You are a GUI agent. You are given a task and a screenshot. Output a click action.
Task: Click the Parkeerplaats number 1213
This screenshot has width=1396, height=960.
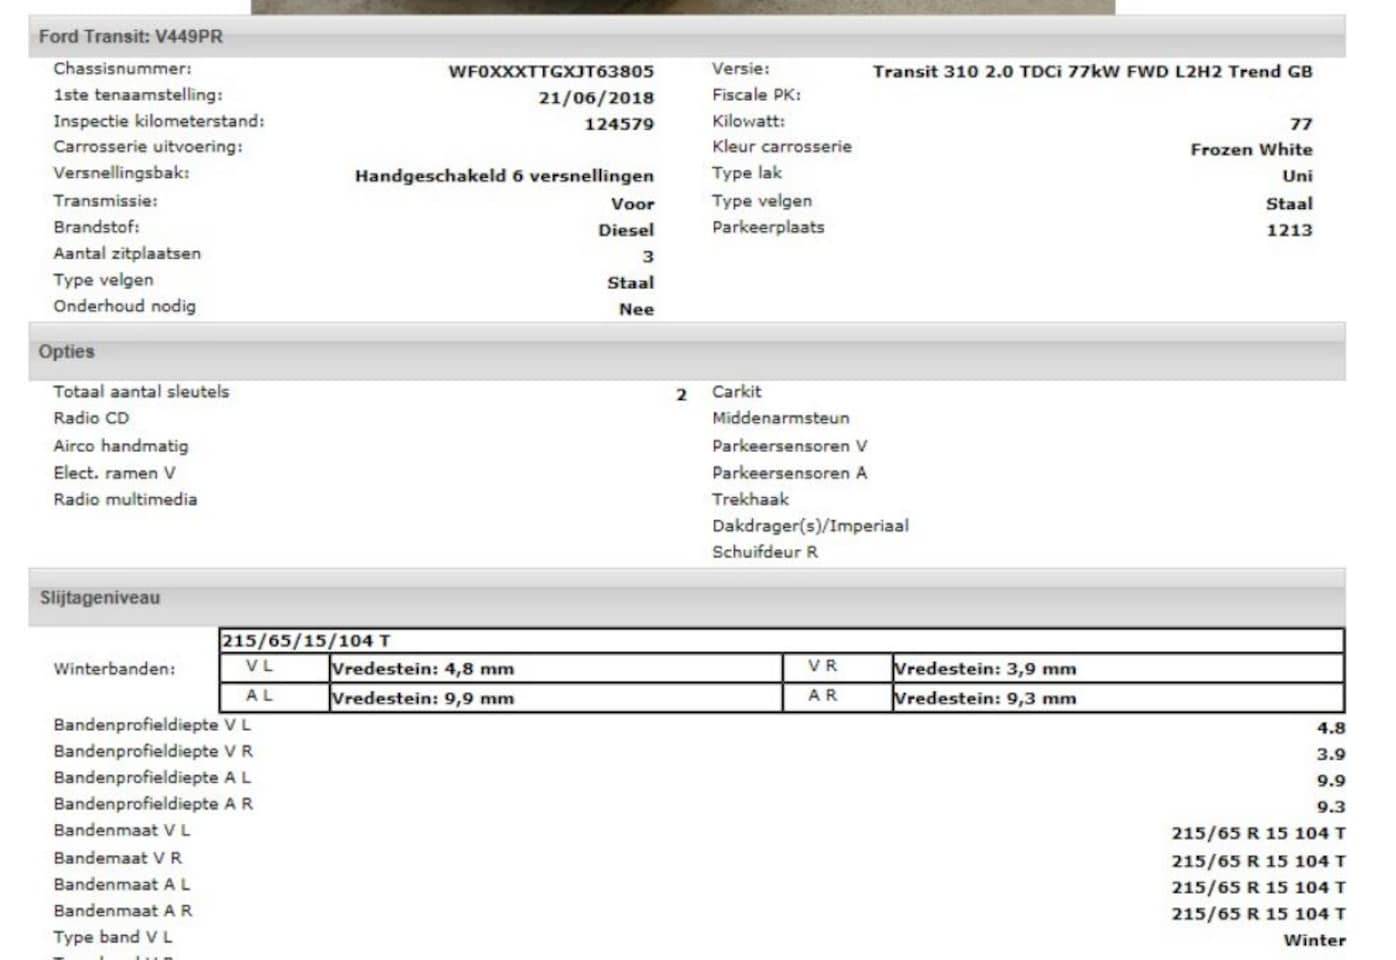[x=1288, y=230]
